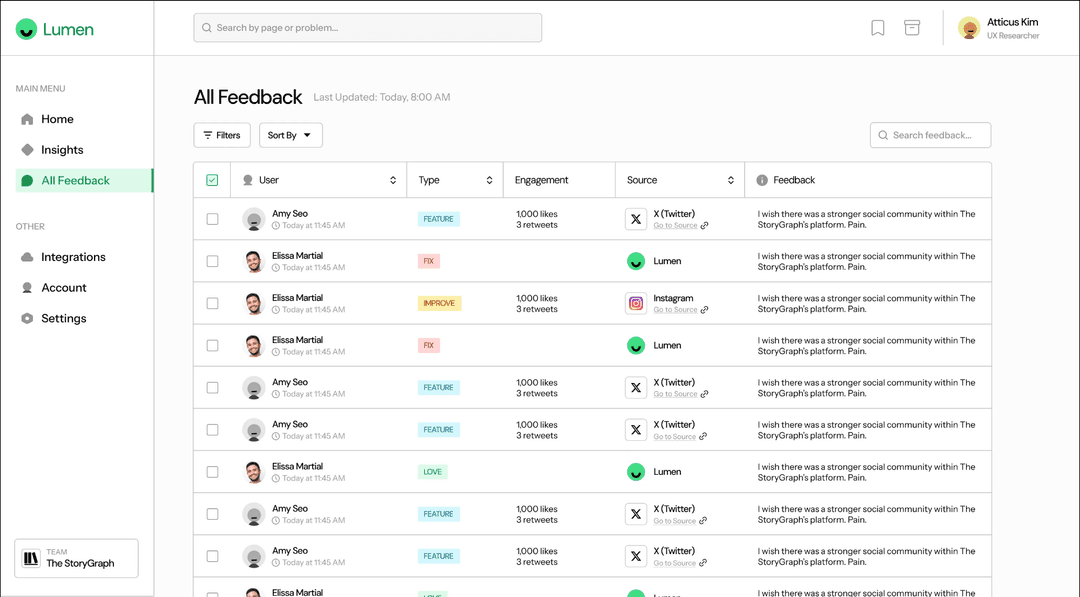
Task: Click the info icon beside Feedback header
Action: coord(762,180)
